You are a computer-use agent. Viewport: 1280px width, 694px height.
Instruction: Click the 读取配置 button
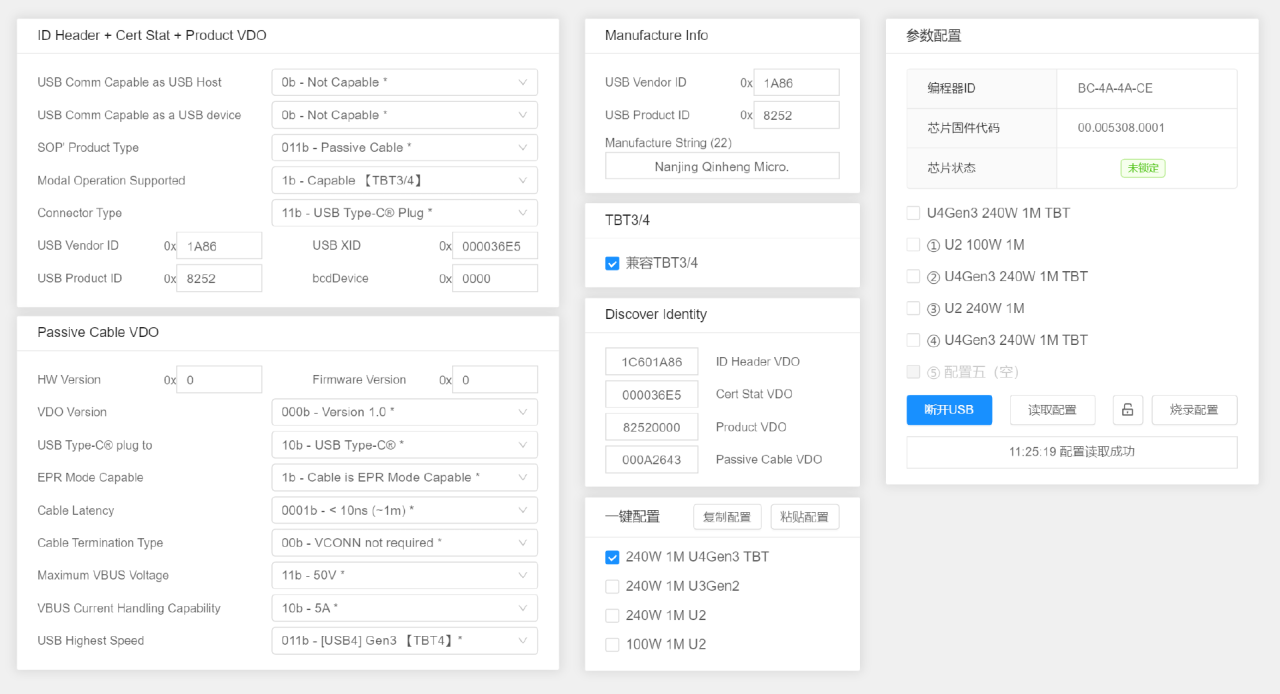(x=1052, y=410)
